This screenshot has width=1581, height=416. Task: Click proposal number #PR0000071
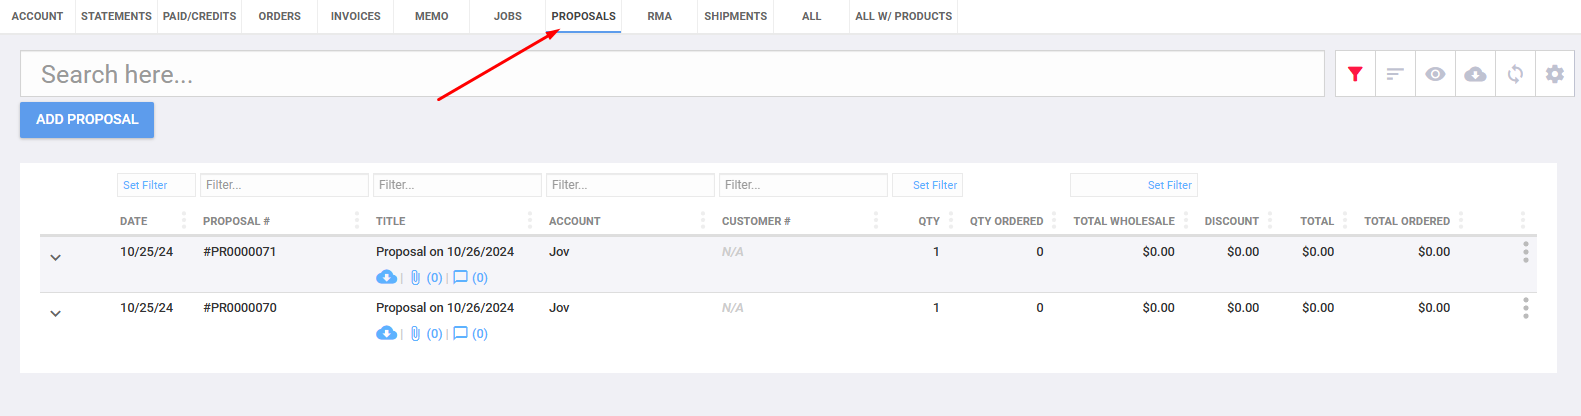coord(240,252)
